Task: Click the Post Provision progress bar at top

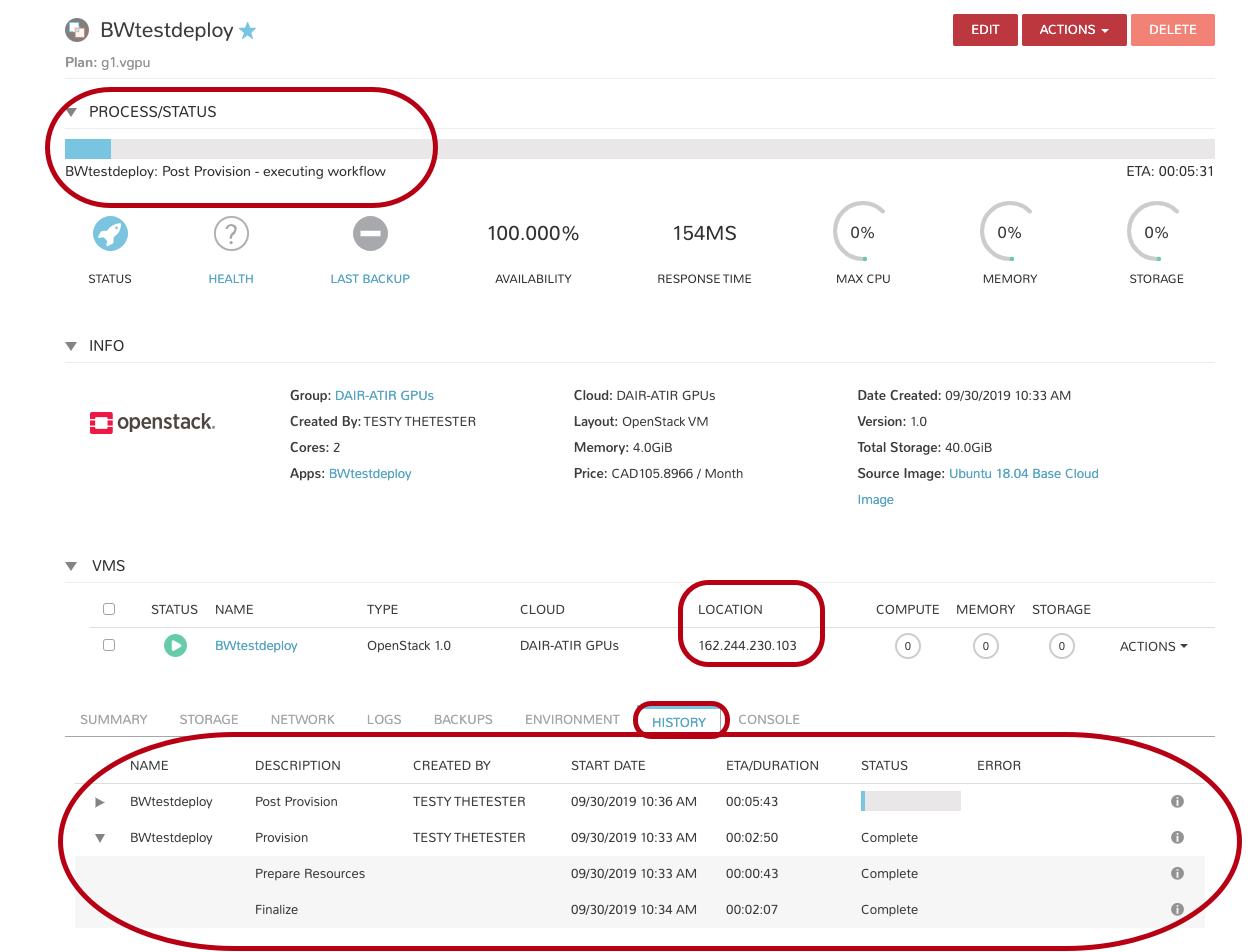Action: tap(639, 149)
